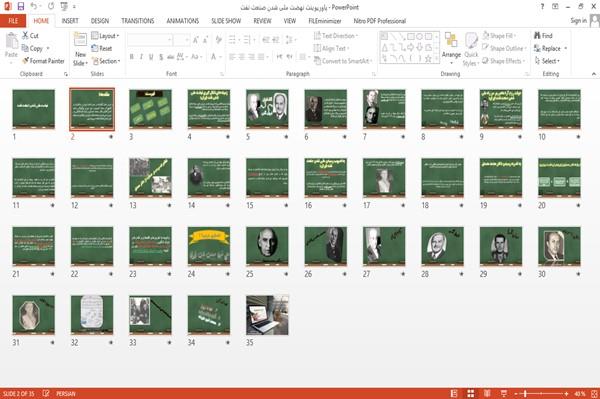Click the New Slide icon
This screenshot has height=399, width=600.
(80, 40)
